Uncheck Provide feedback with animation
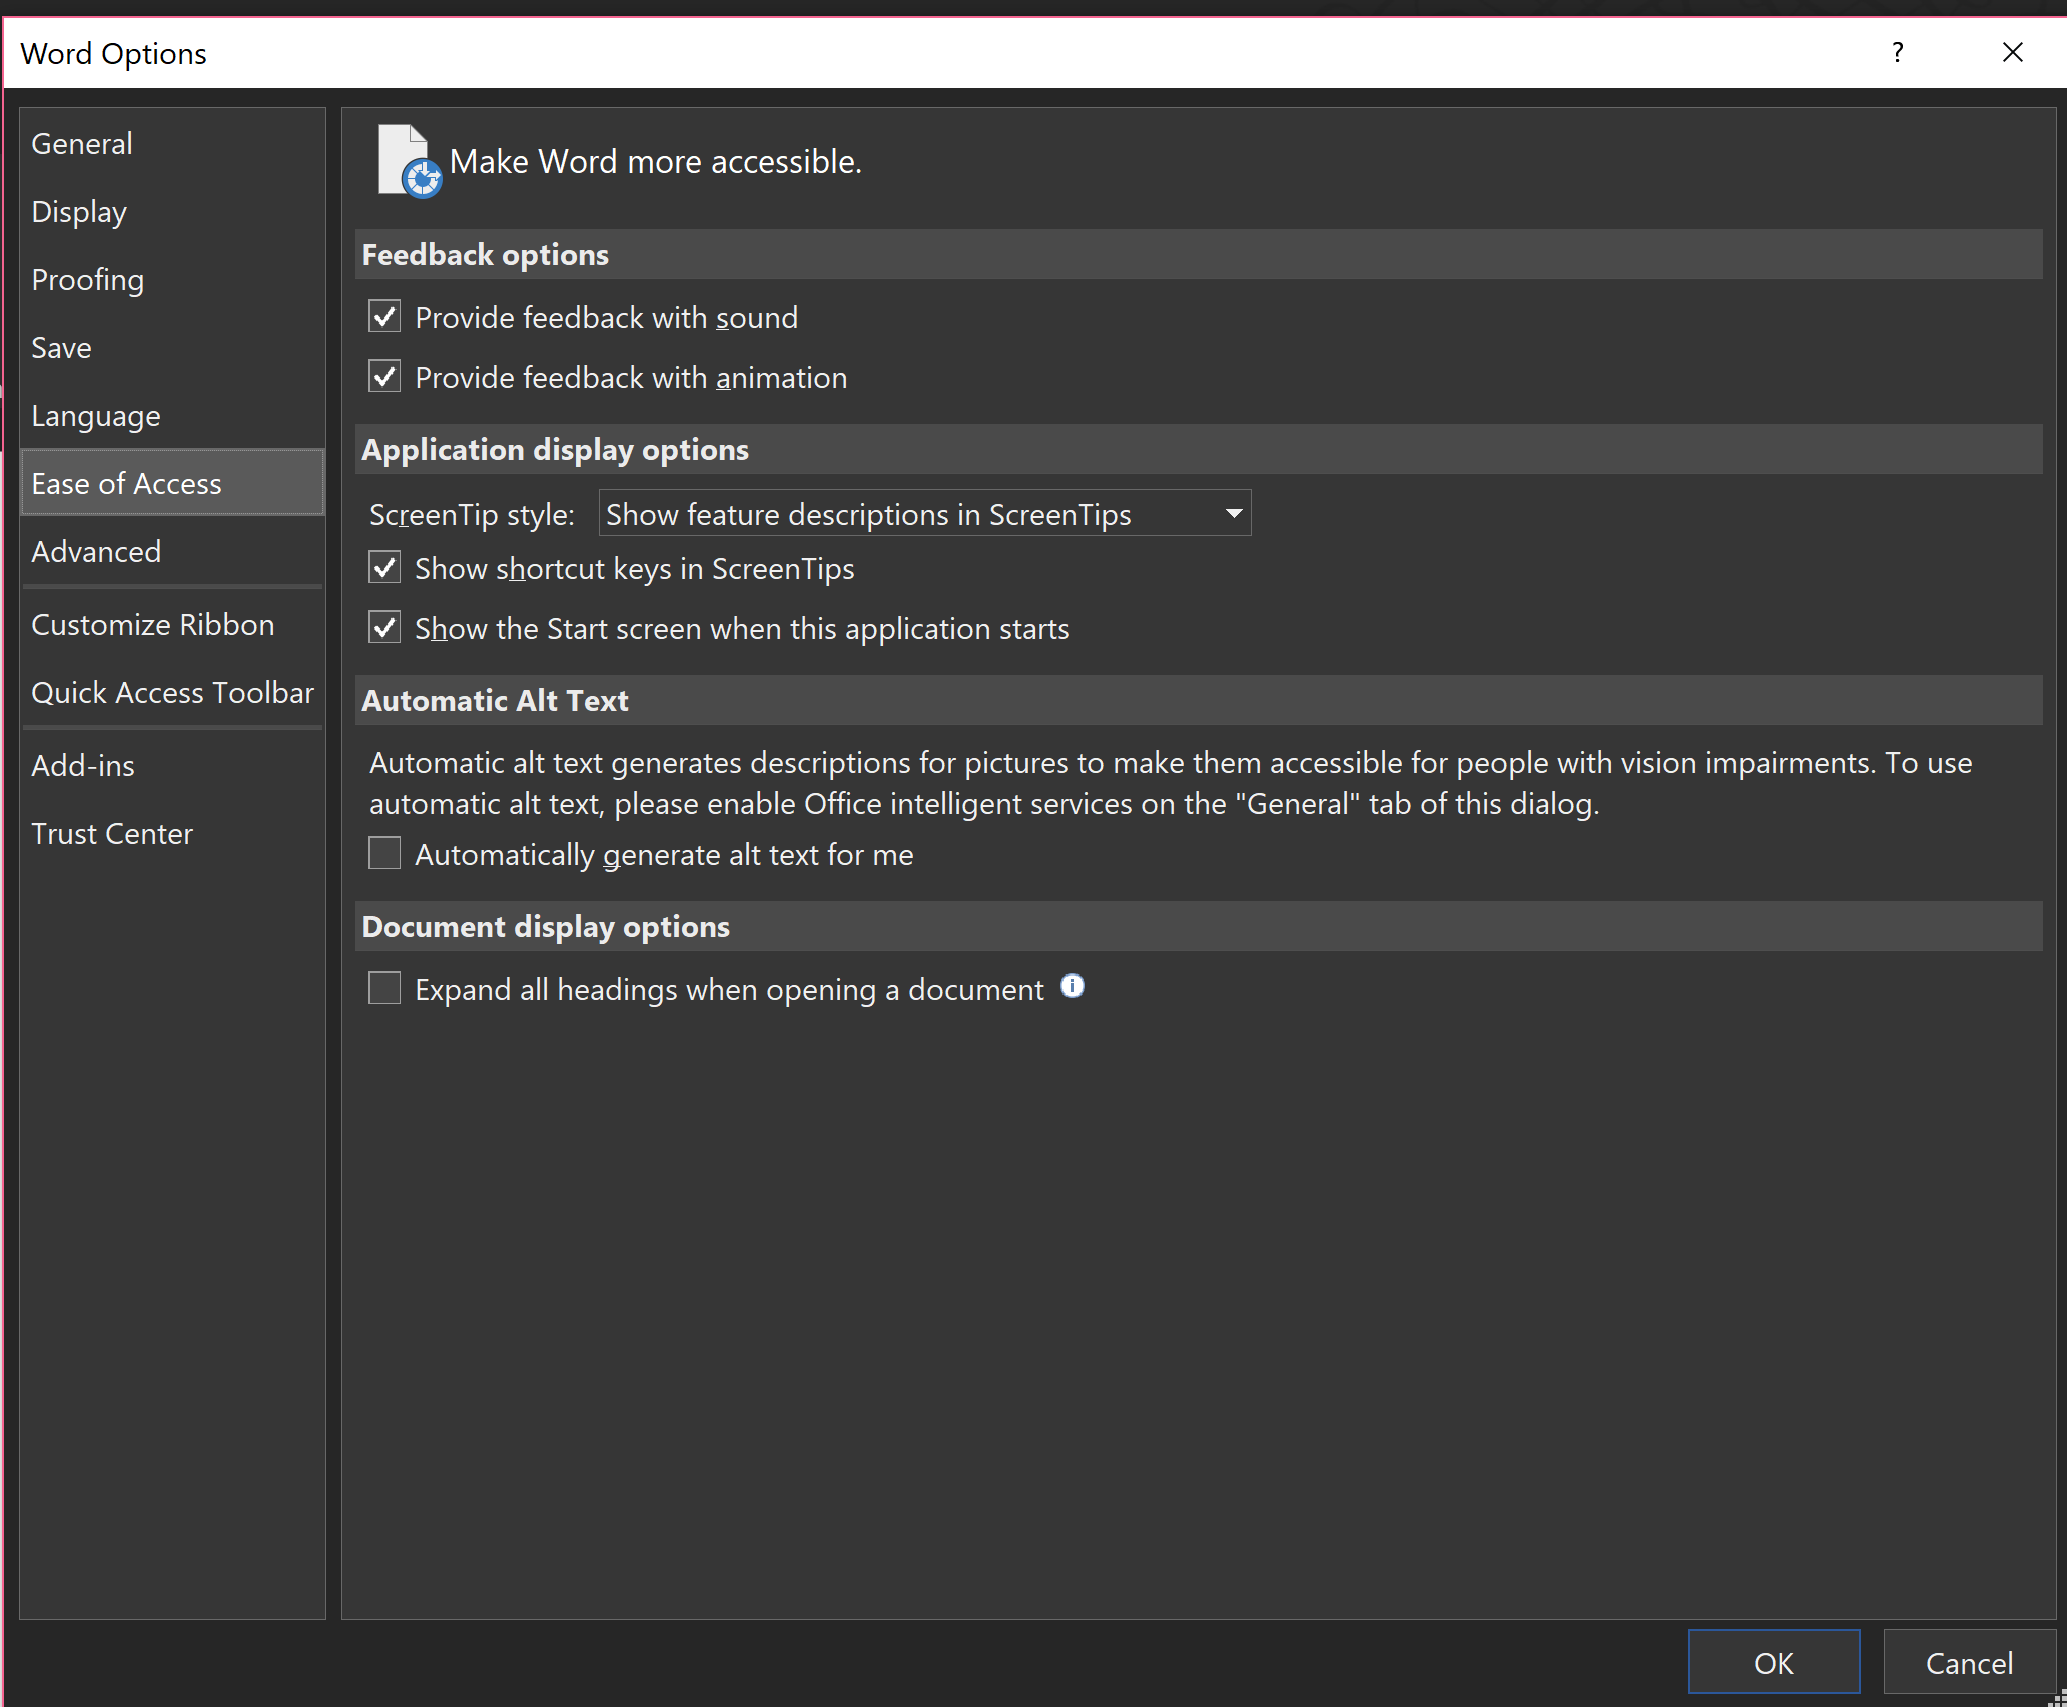 pos(385,377)
